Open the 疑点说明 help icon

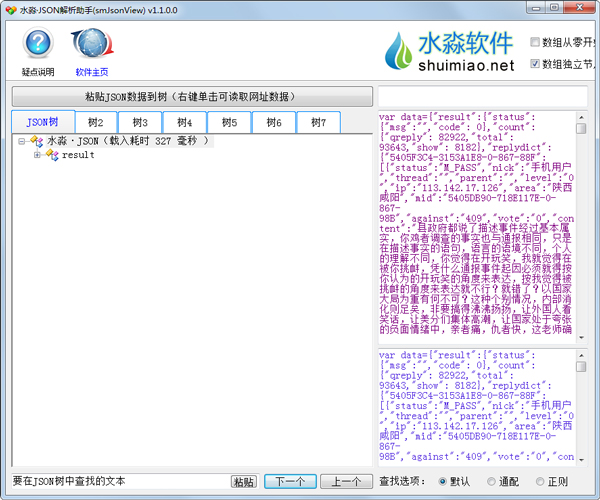tap(38, 42)
